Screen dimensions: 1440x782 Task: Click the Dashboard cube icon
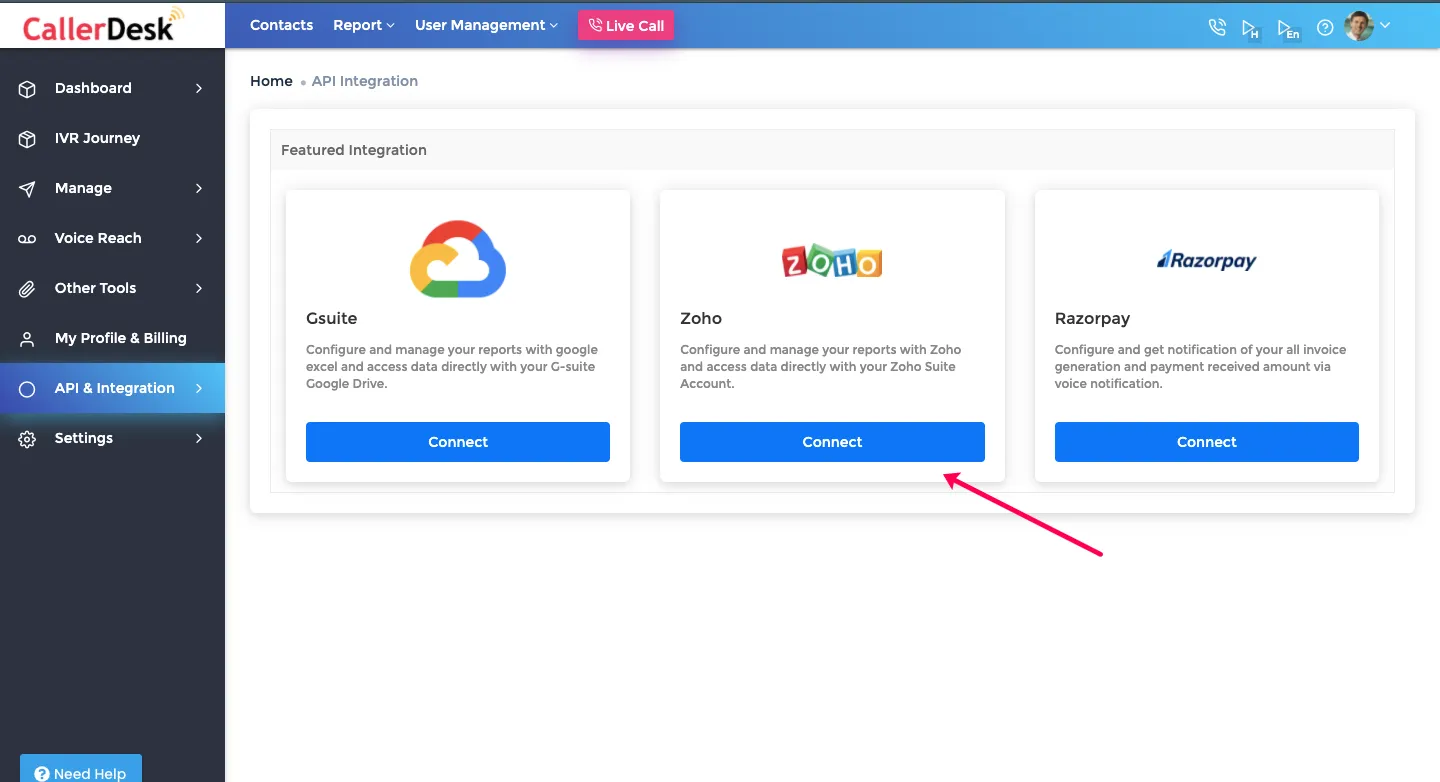27,89
